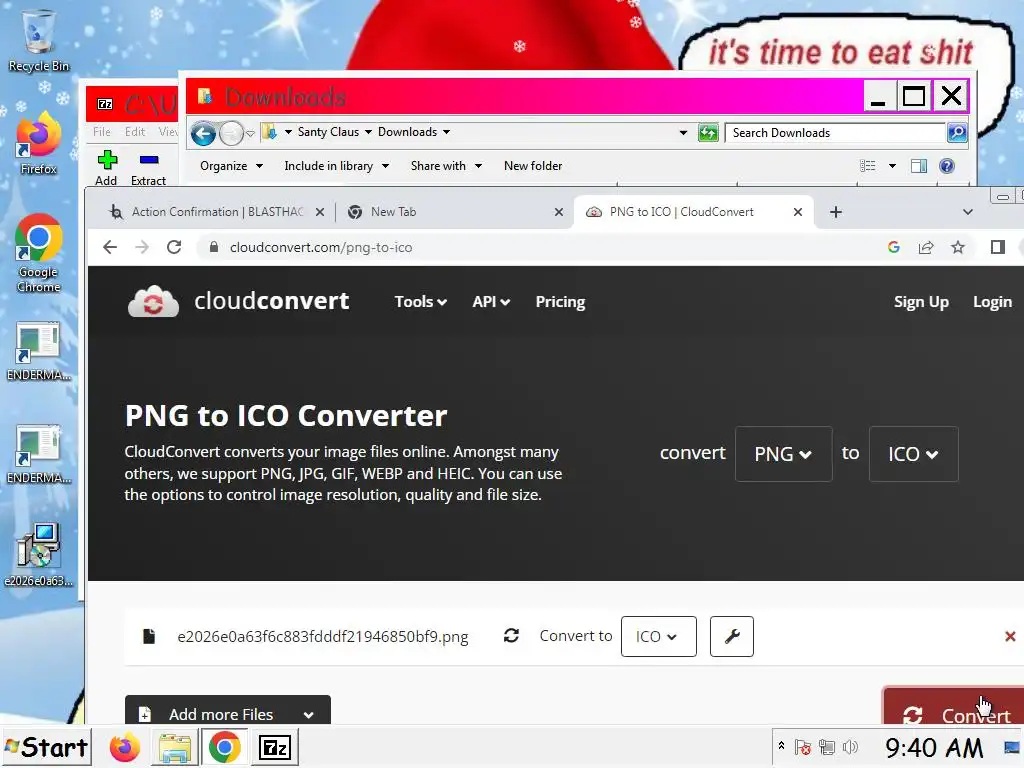1024x768 pixels.
Task: Expand the Organize menu in Downloads
Action: click(x=232, y=166)
